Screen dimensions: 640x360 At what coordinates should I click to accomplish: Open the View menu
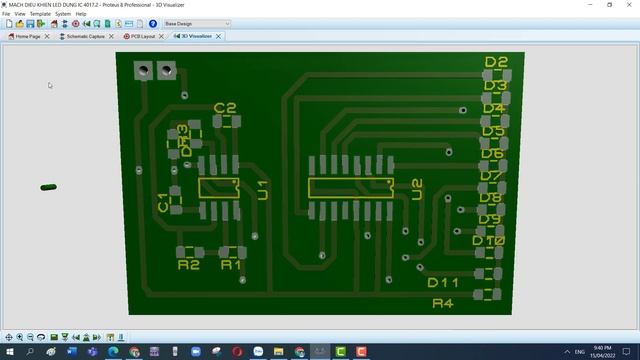click(x=20, y=14)
